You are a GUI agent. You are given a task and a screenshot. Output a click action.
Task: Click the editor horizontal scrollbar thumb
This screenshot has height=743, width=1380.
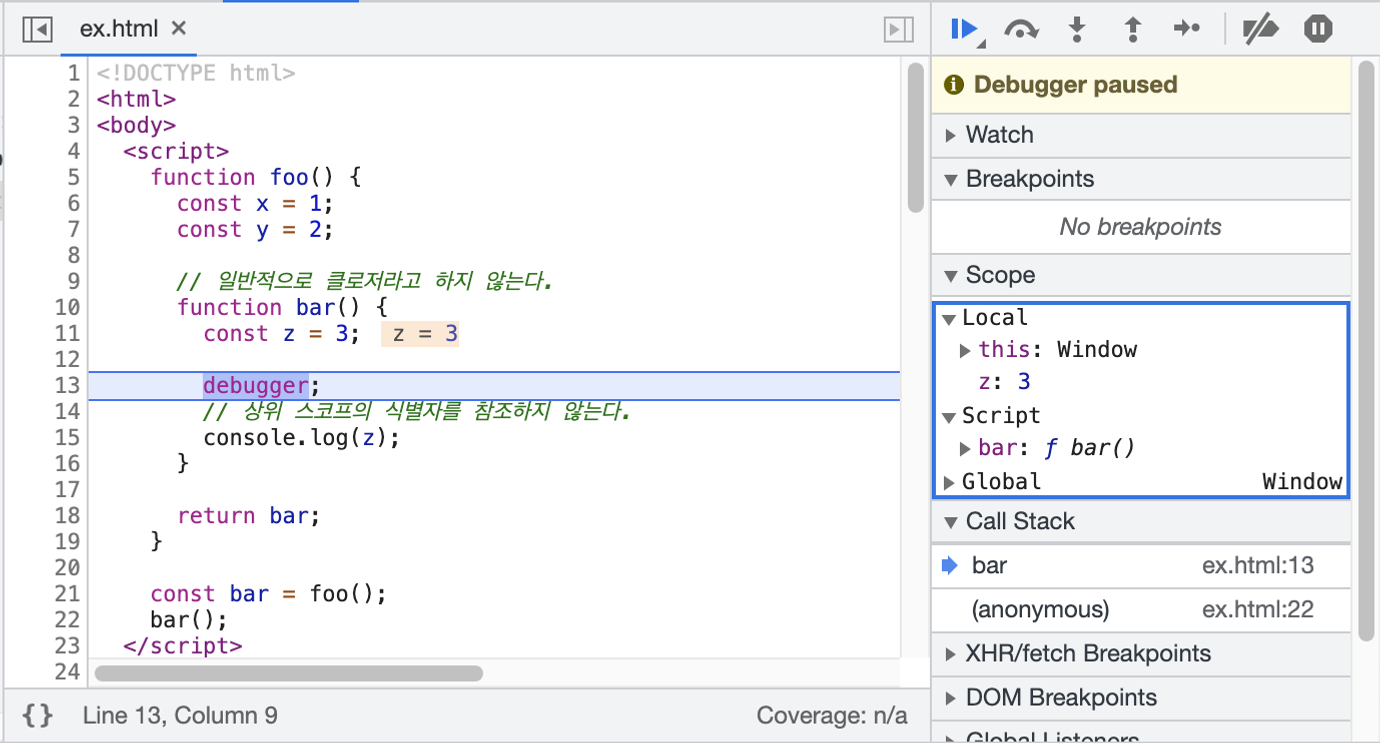point(289,674)
